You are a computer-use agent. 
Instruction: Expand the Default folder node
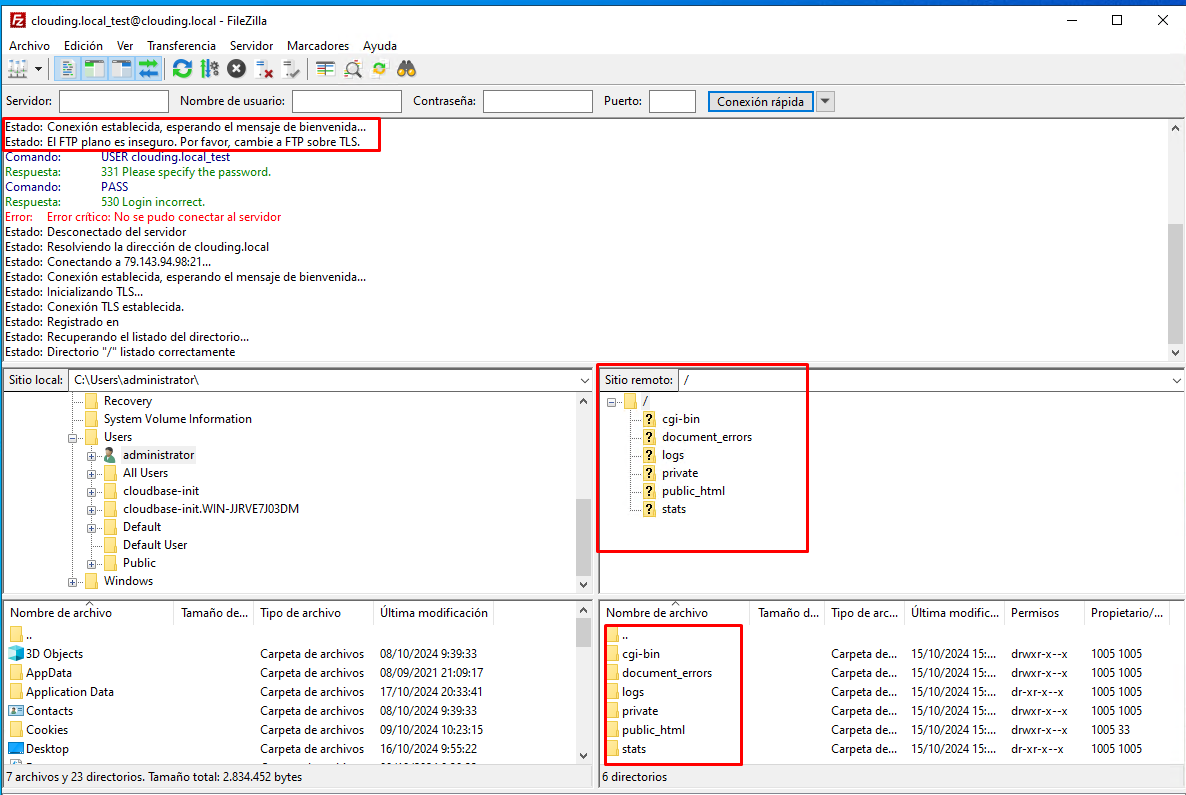tap(92, 528)
